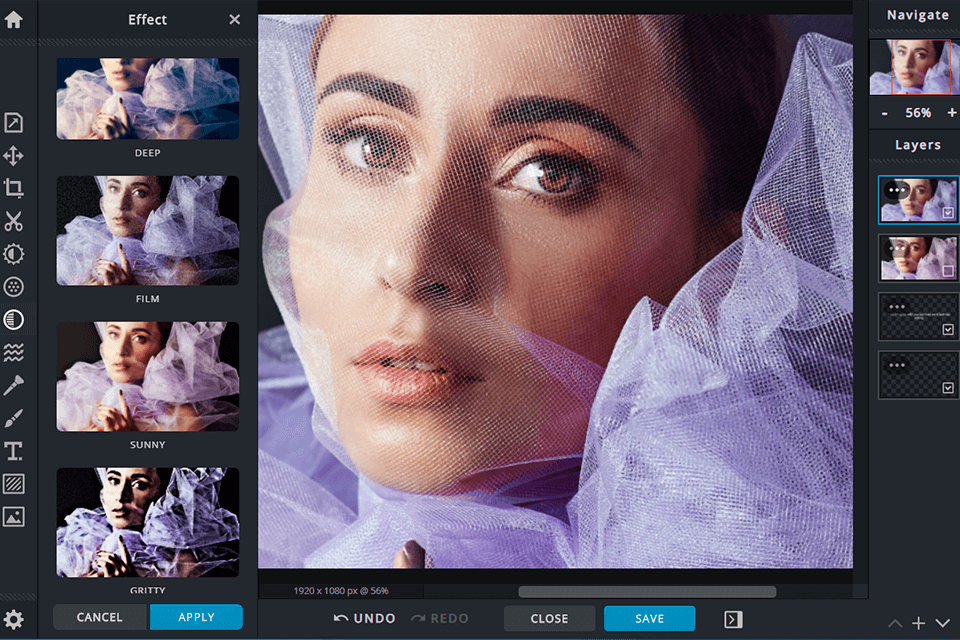Open the three-dot menu on fourth layer
The width and height of the screenshot is (960, 640).
point(897,365)
